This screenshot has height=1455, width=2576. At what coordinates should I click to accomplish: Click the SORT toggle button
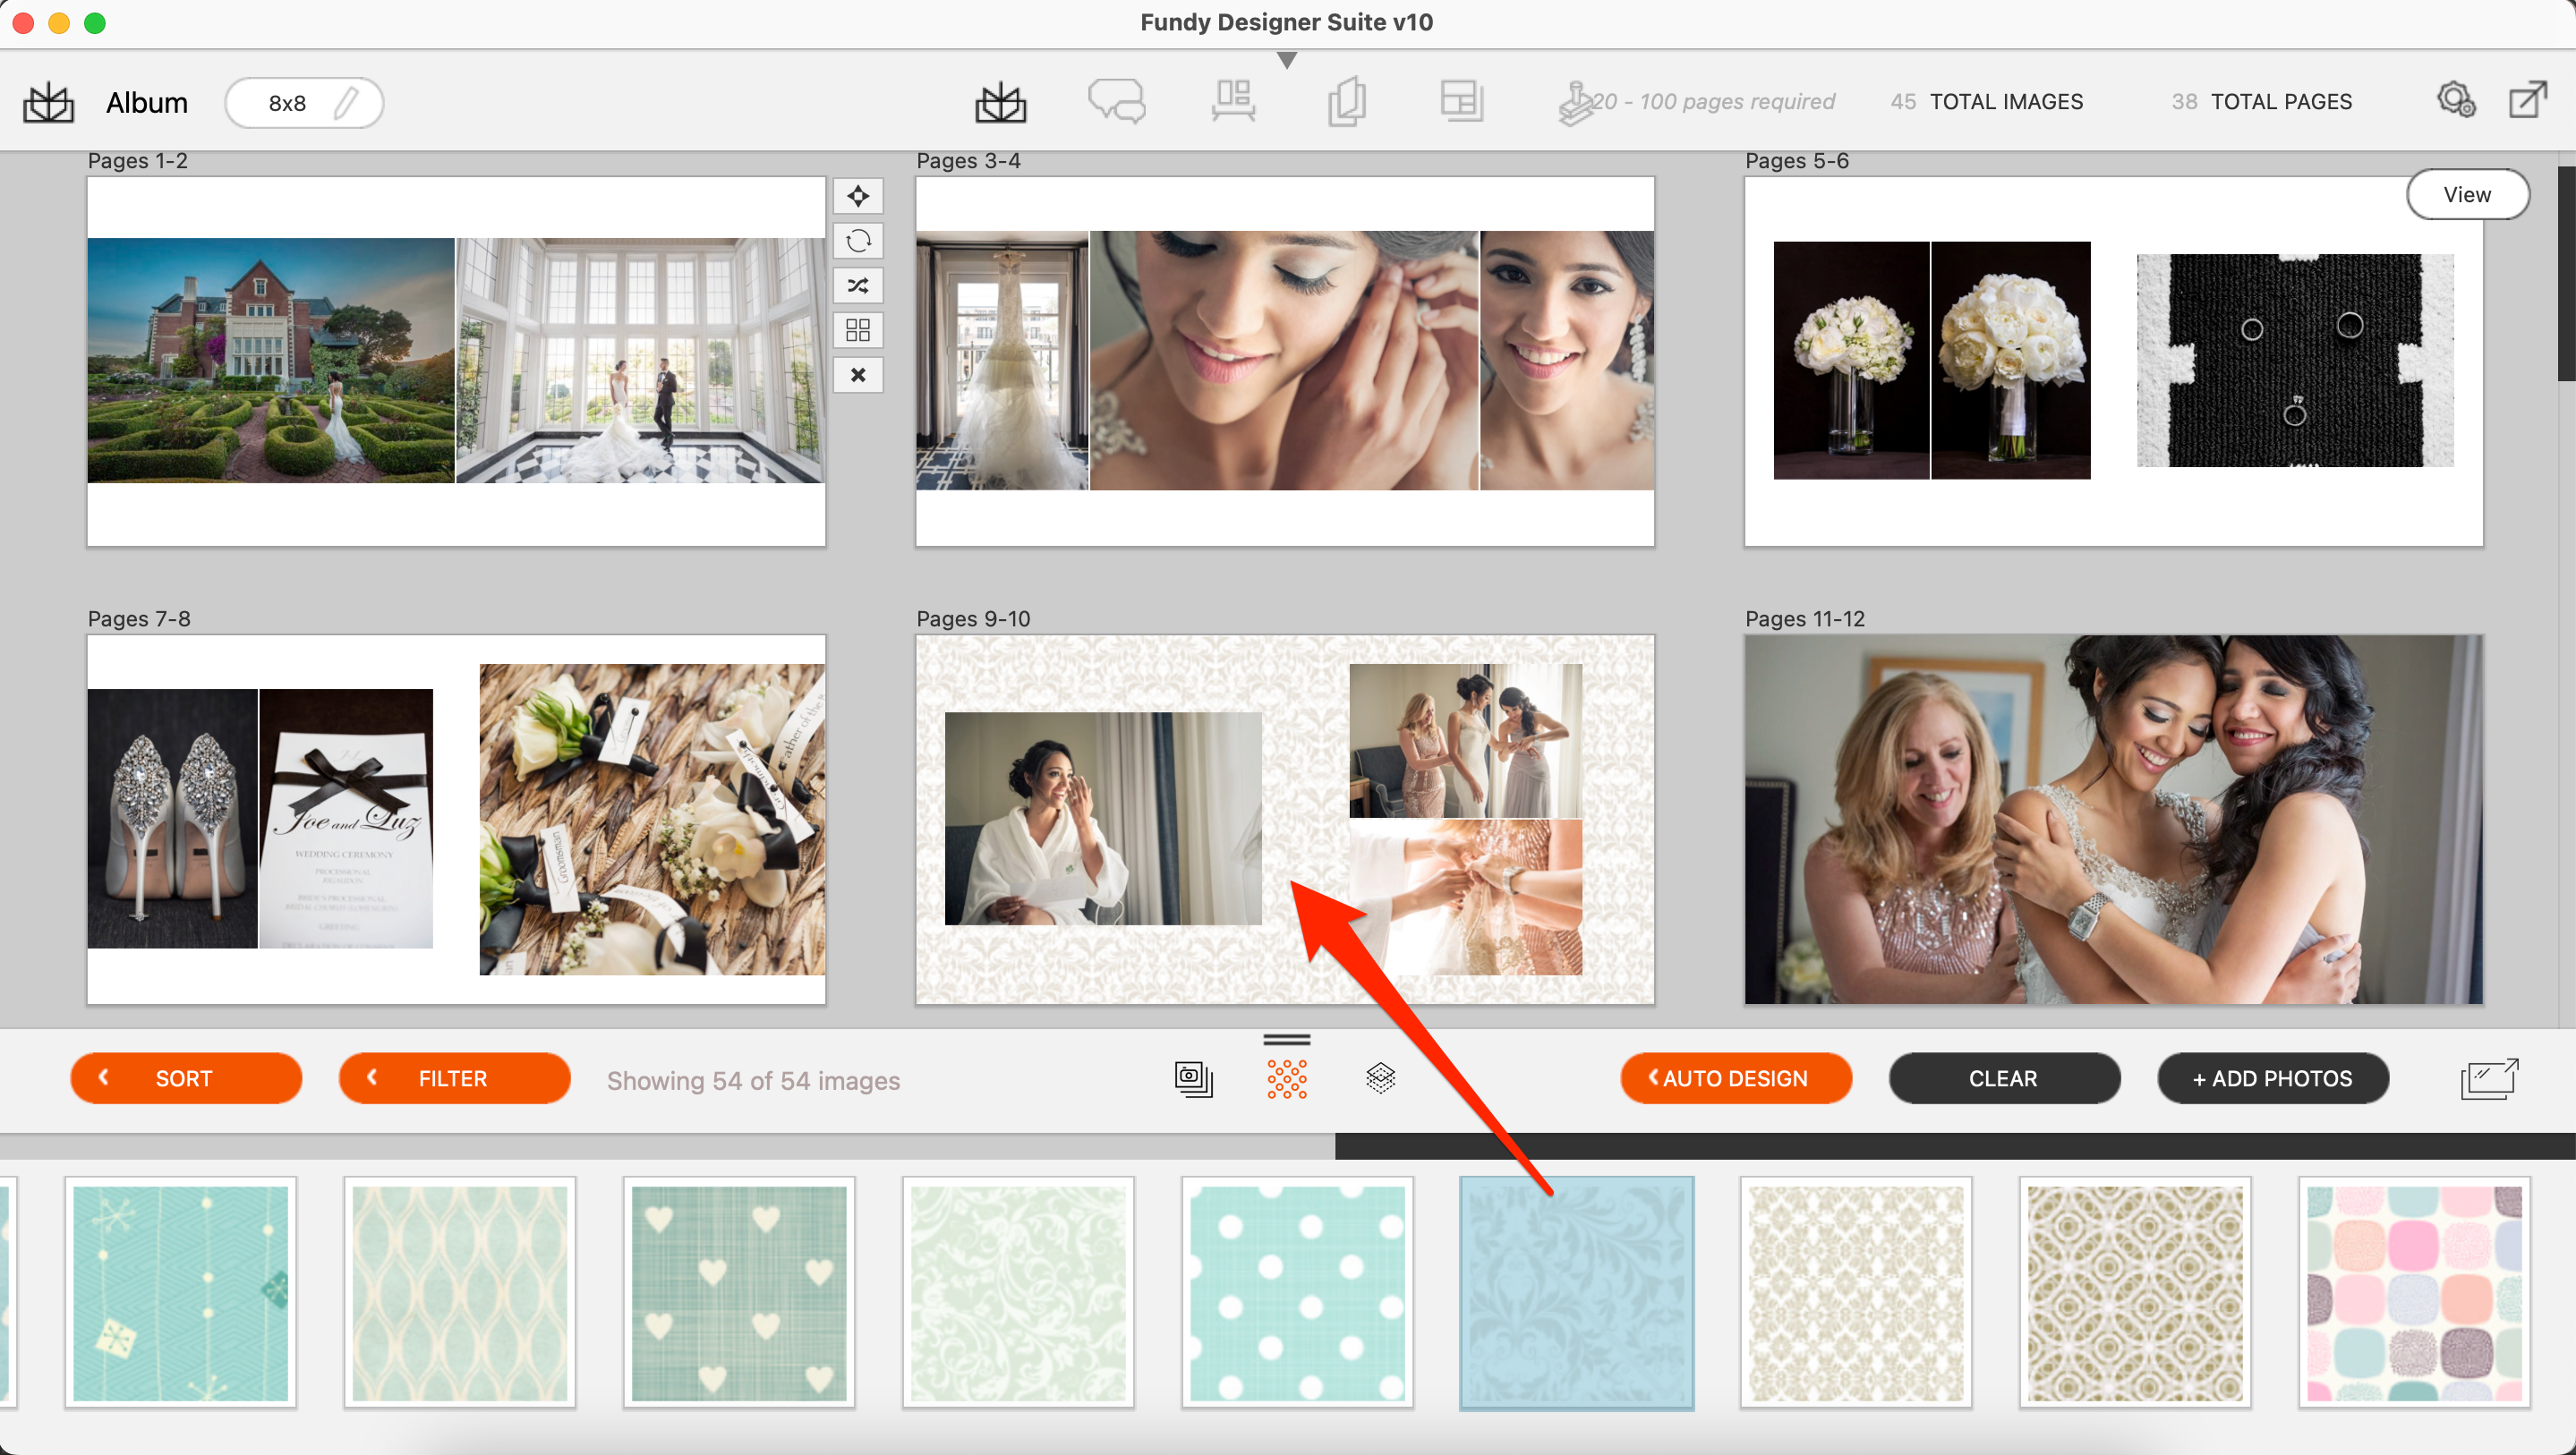[184, 1078]
